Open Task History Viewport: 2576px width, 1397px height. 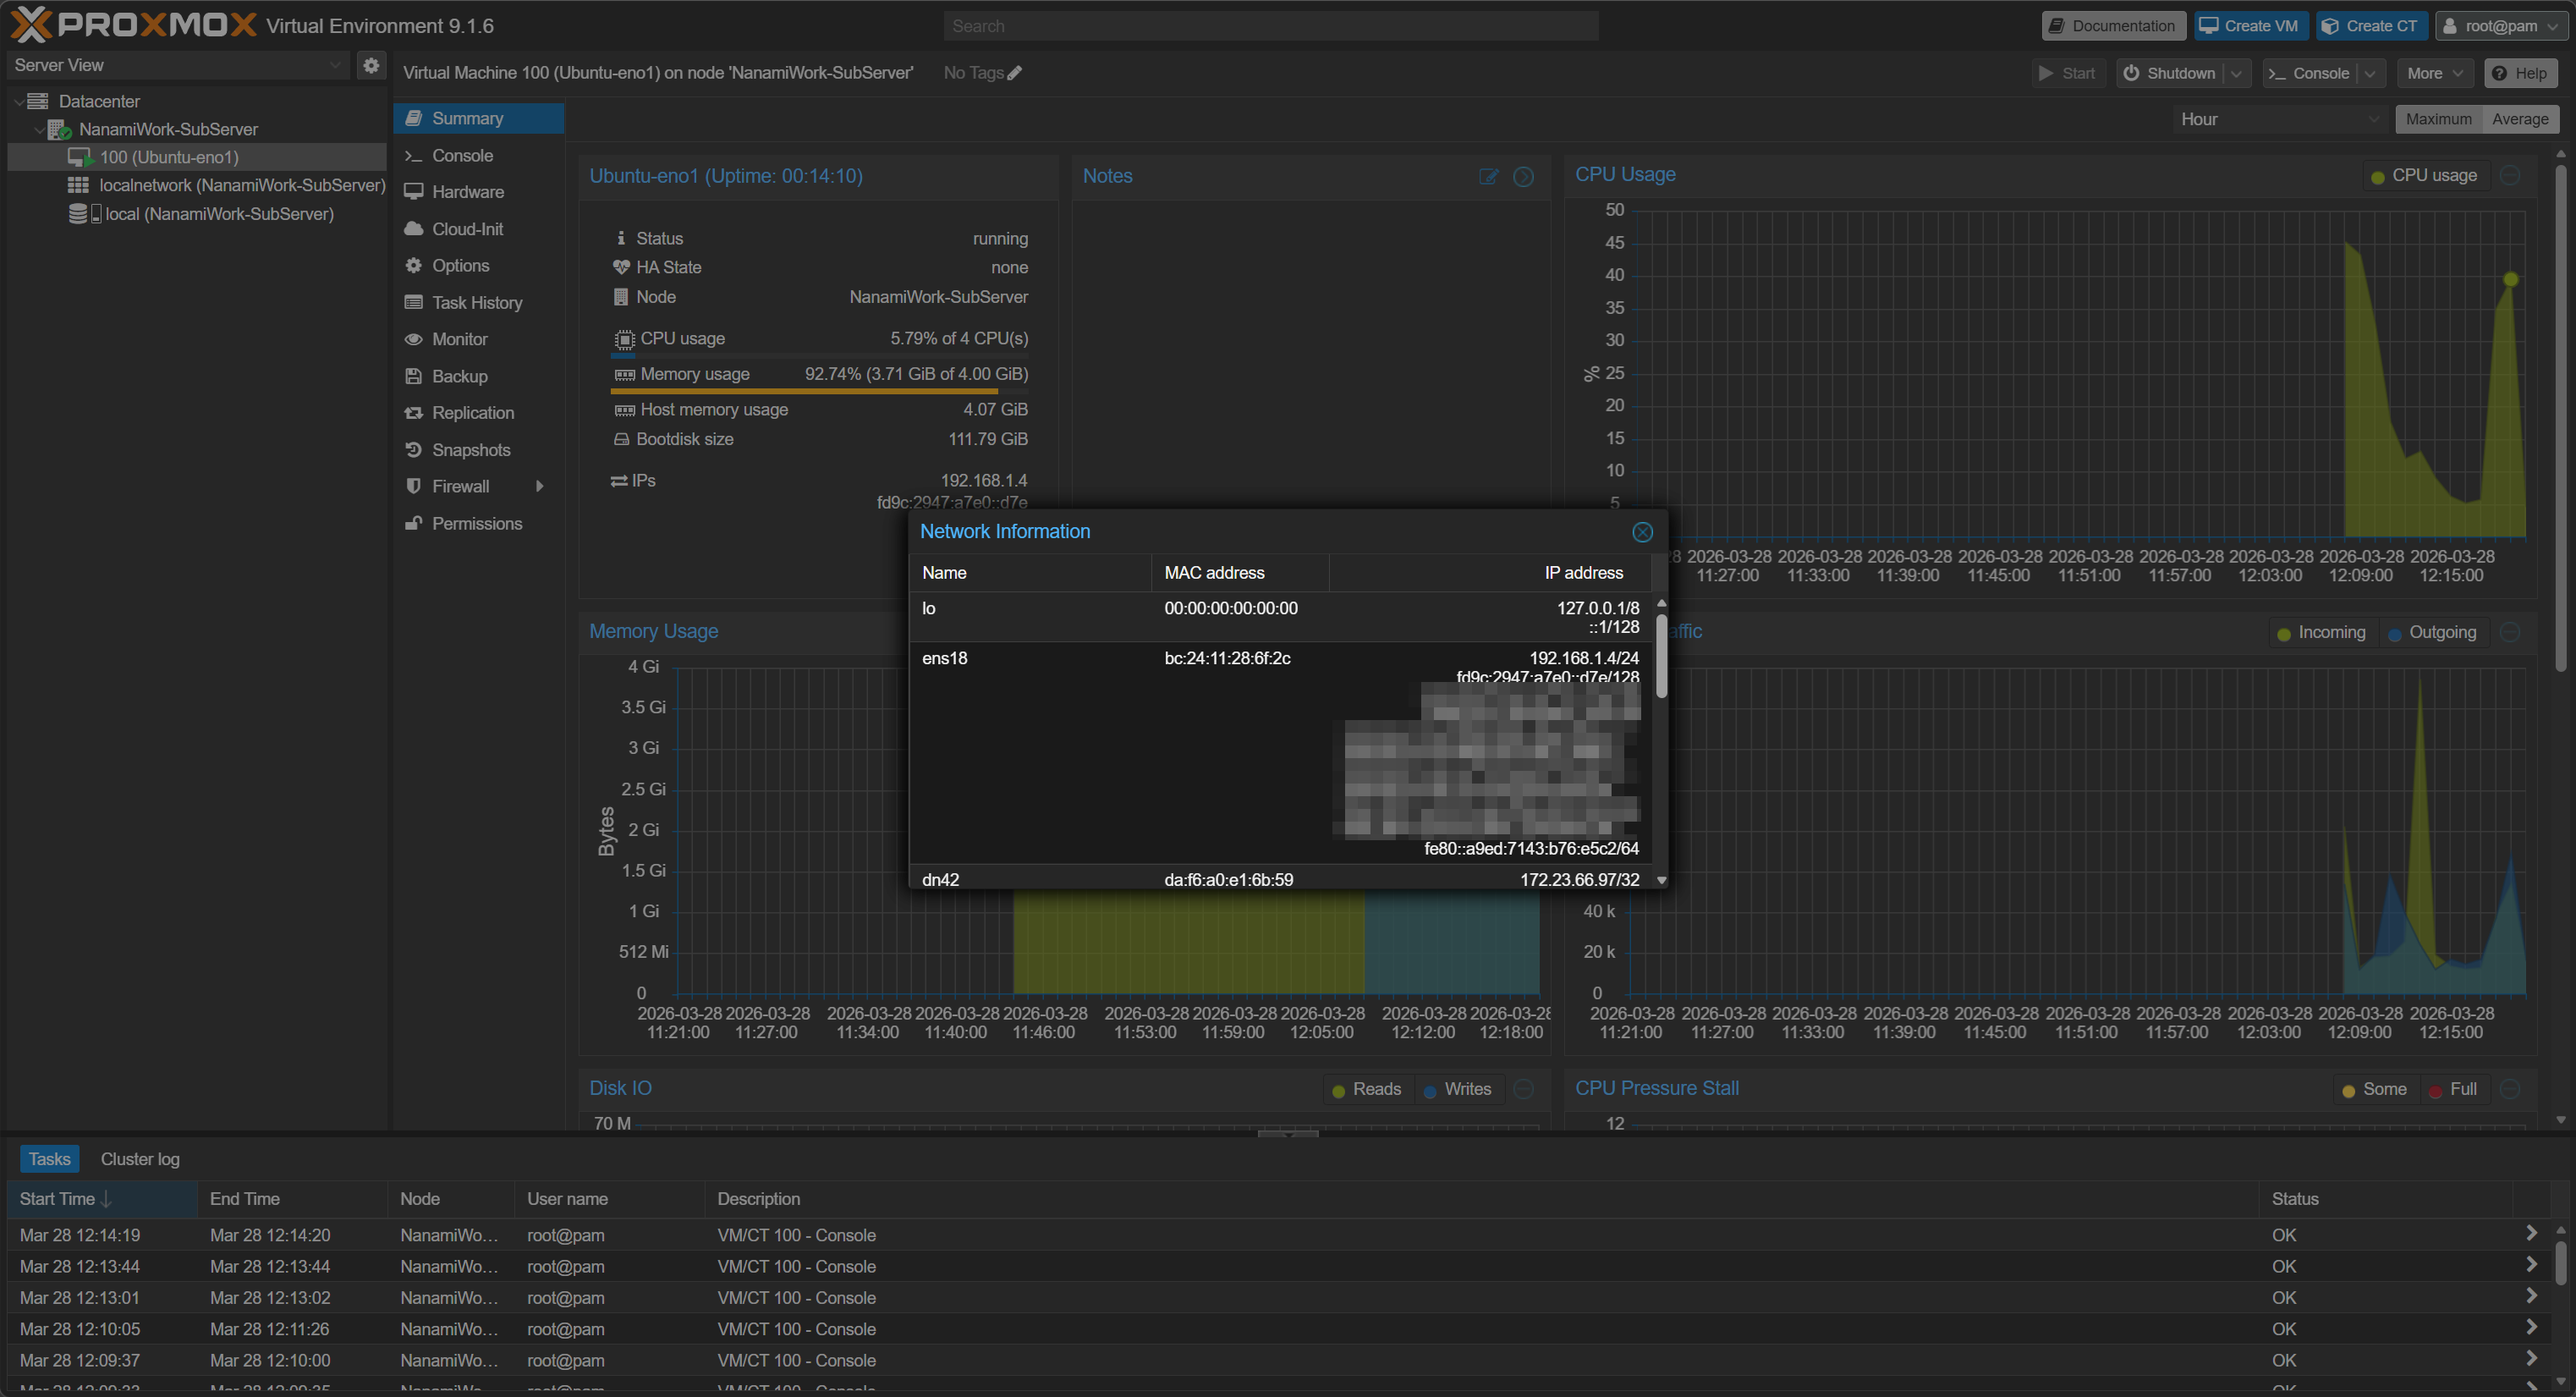click(x=478, y=302)
